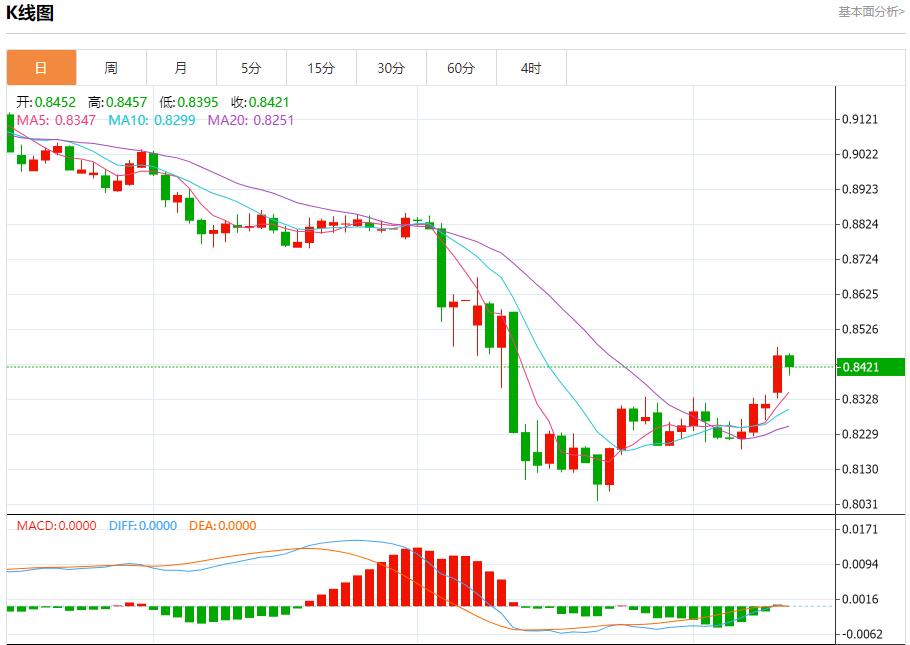
Task: Click the DEA:0.0000 indicator label
Action: click(223, 525)
